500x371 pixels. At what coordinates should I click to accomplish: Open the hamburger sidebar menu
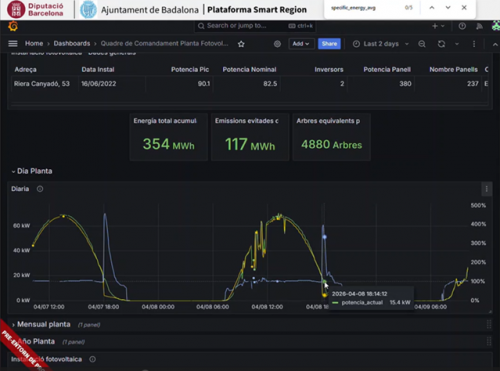pyautogui.click(x=13, y=44)
